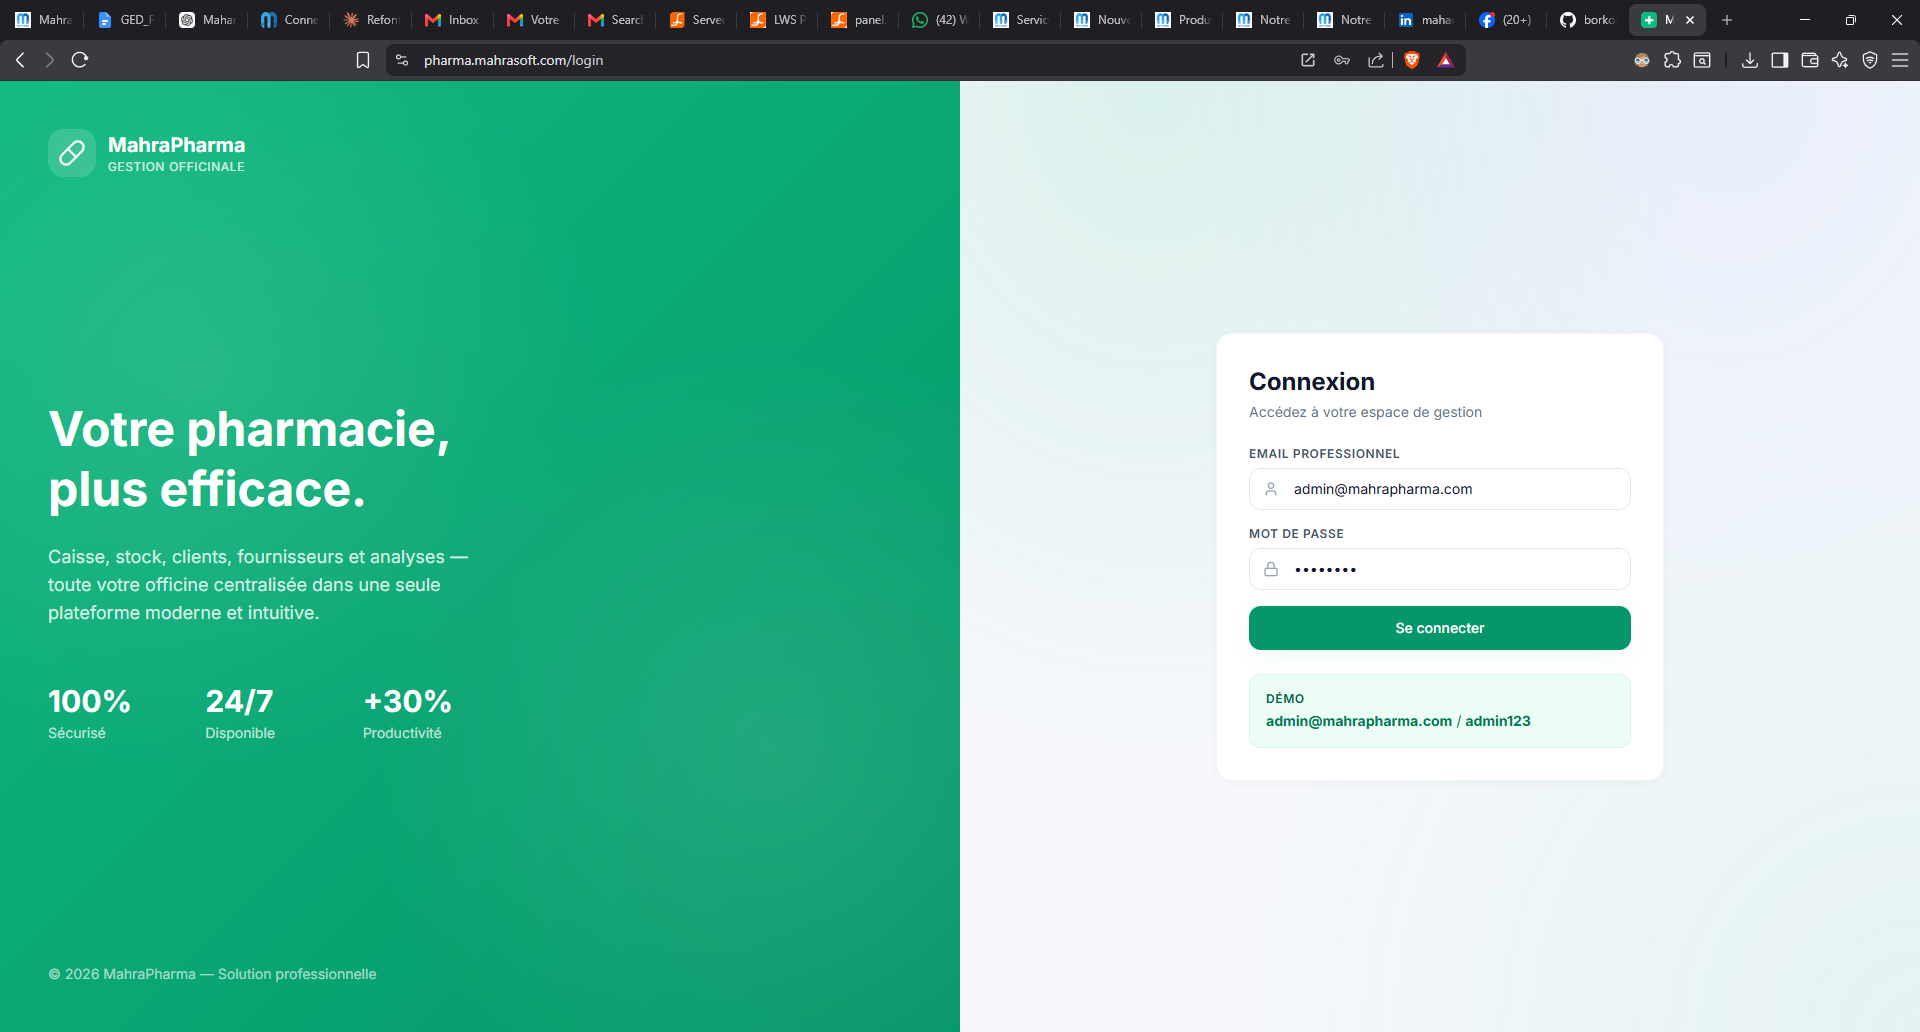Image resolution: width=1920 pixels, height=1032 pixels.
Task: Click the share page icon
Action: click(x=1376, y=60)
